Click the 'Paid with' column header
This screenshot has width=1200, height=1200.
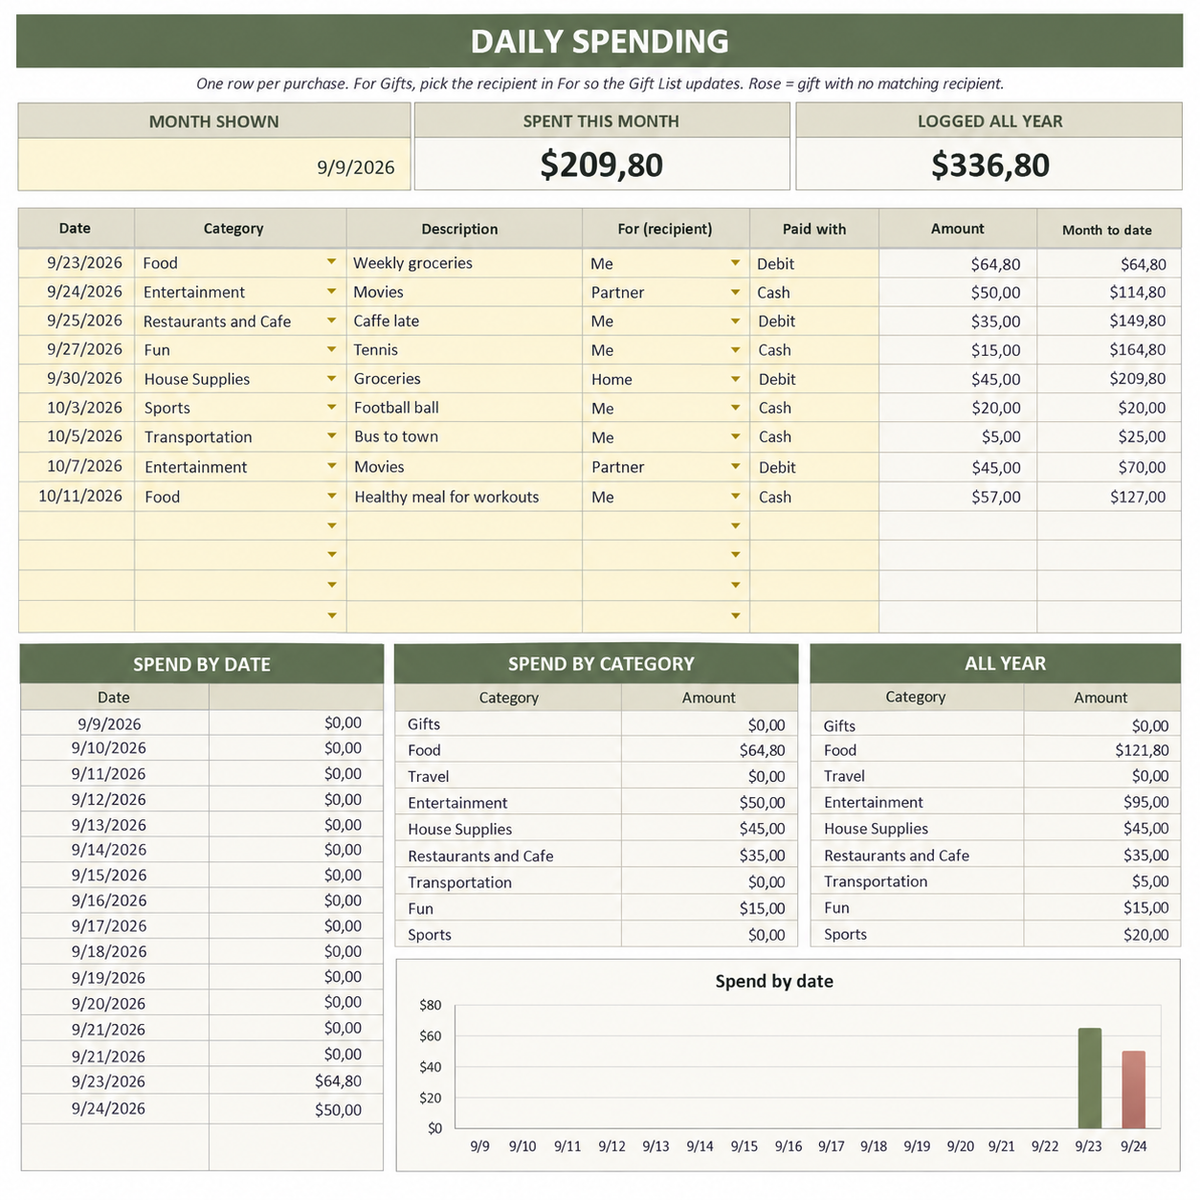click(814, 229)
